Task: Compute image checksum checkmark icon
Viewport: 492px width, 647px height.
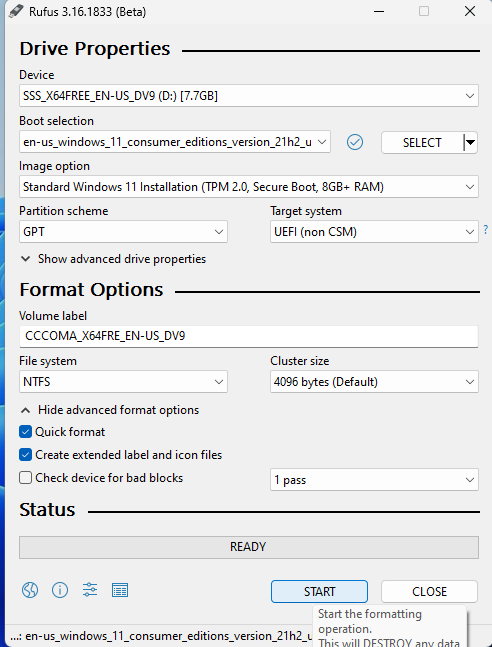Action: pyautogui.click(x=355, y=142)
